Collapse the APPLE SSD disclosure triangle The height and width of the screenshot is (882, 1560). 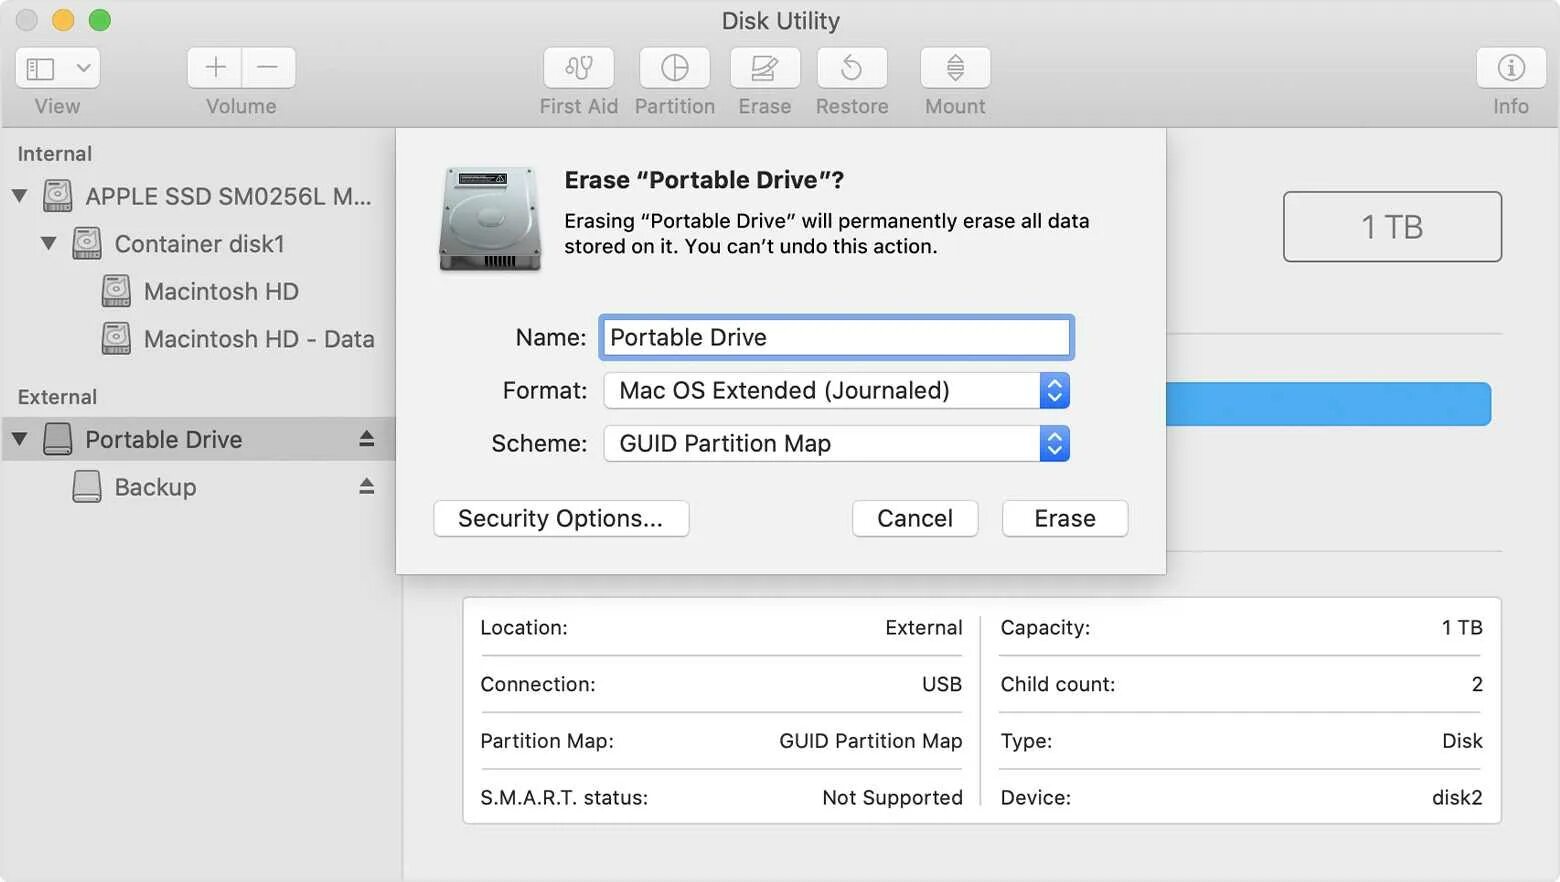pos(19,196)
